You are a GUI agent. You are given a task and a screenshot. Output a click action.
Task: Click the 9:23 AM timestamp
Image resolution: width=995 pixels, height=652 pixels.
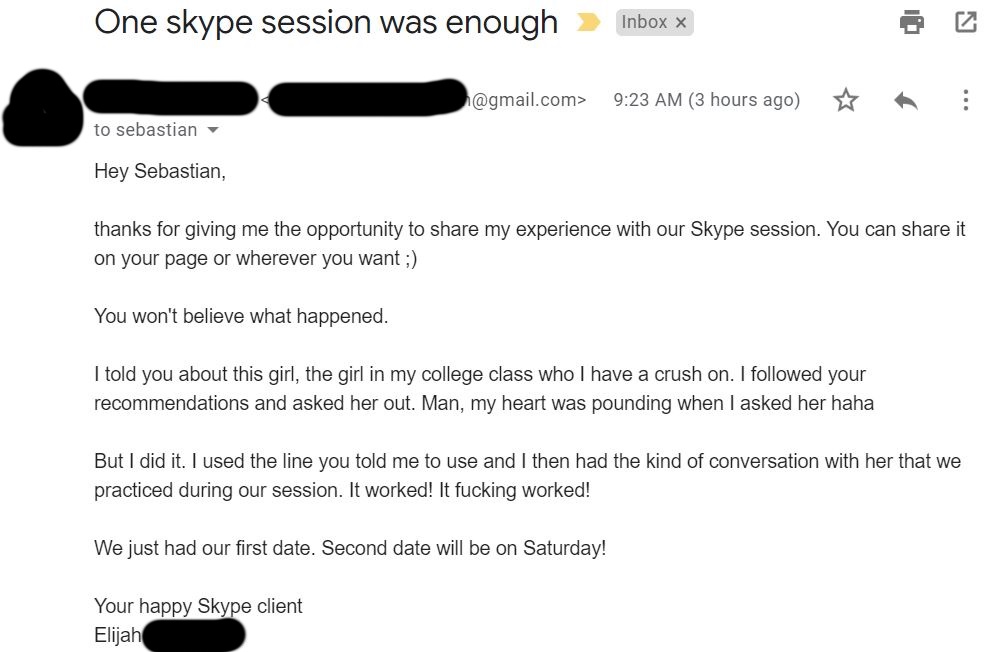706,100
